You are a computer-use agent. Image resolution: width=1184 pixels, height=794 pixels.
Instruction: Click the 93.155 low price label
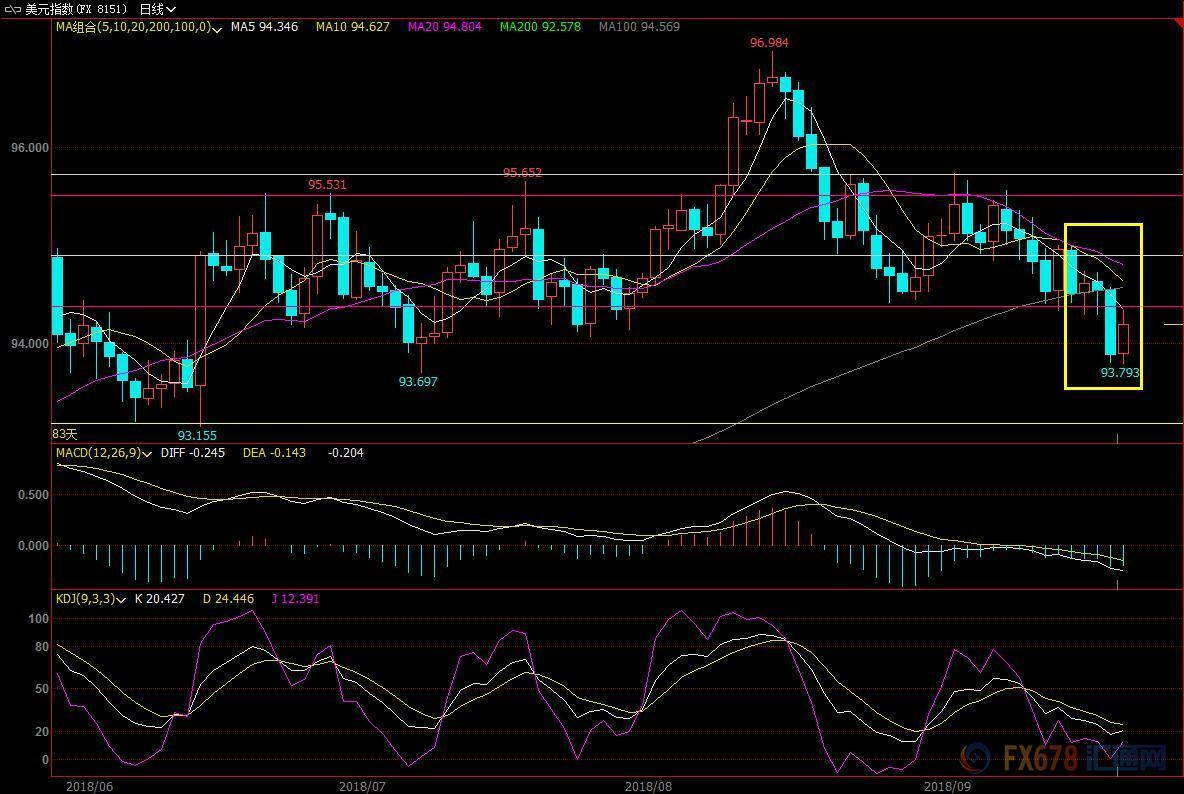pos(197,435)
